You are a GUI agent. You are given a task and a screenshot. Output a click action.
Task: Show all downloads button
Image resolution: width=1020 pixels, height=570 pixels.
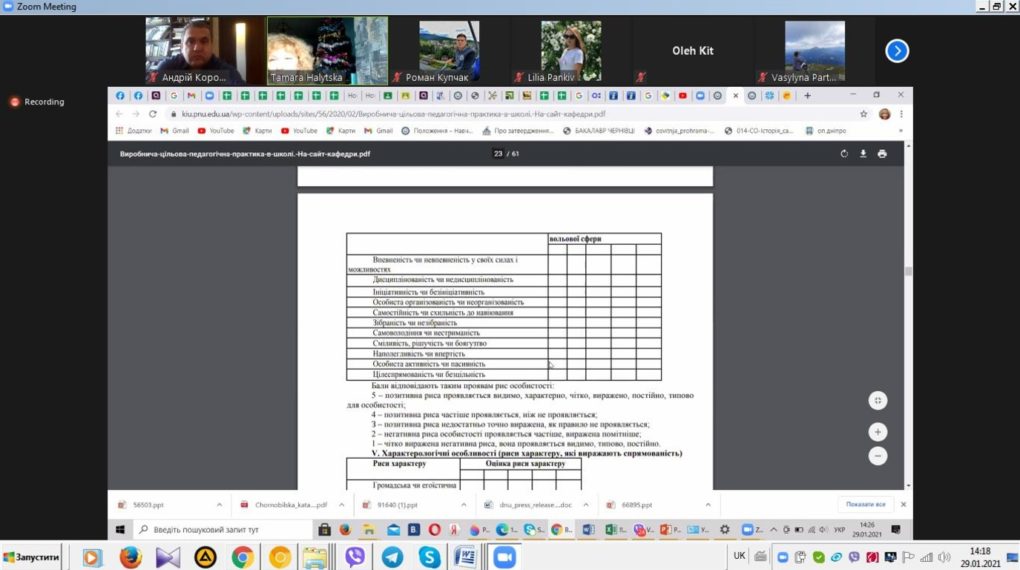(x=865, y=504)
